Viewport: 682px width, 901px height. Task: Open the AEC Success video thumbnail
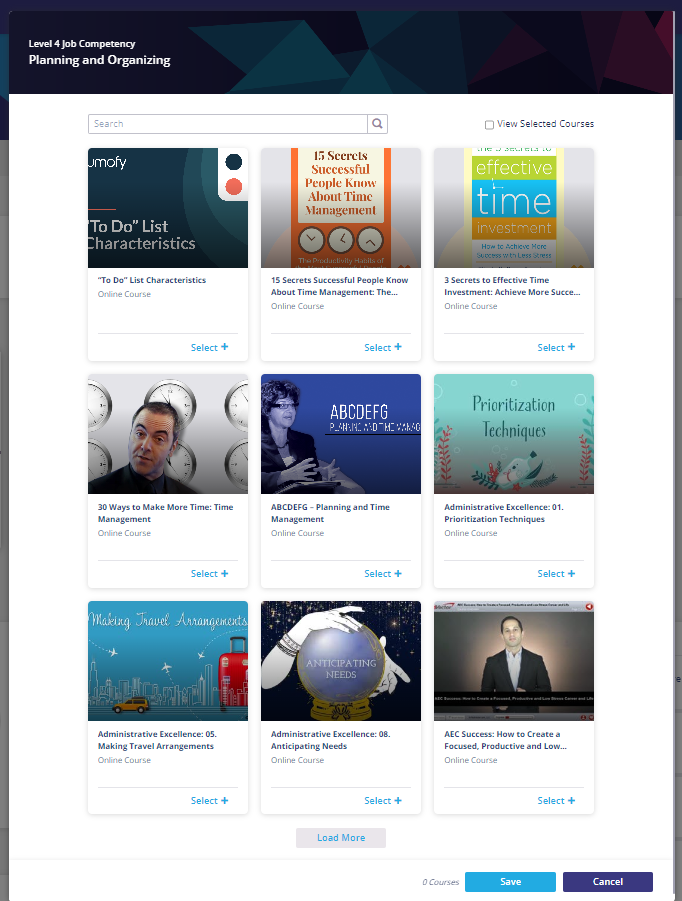point(514,661)
